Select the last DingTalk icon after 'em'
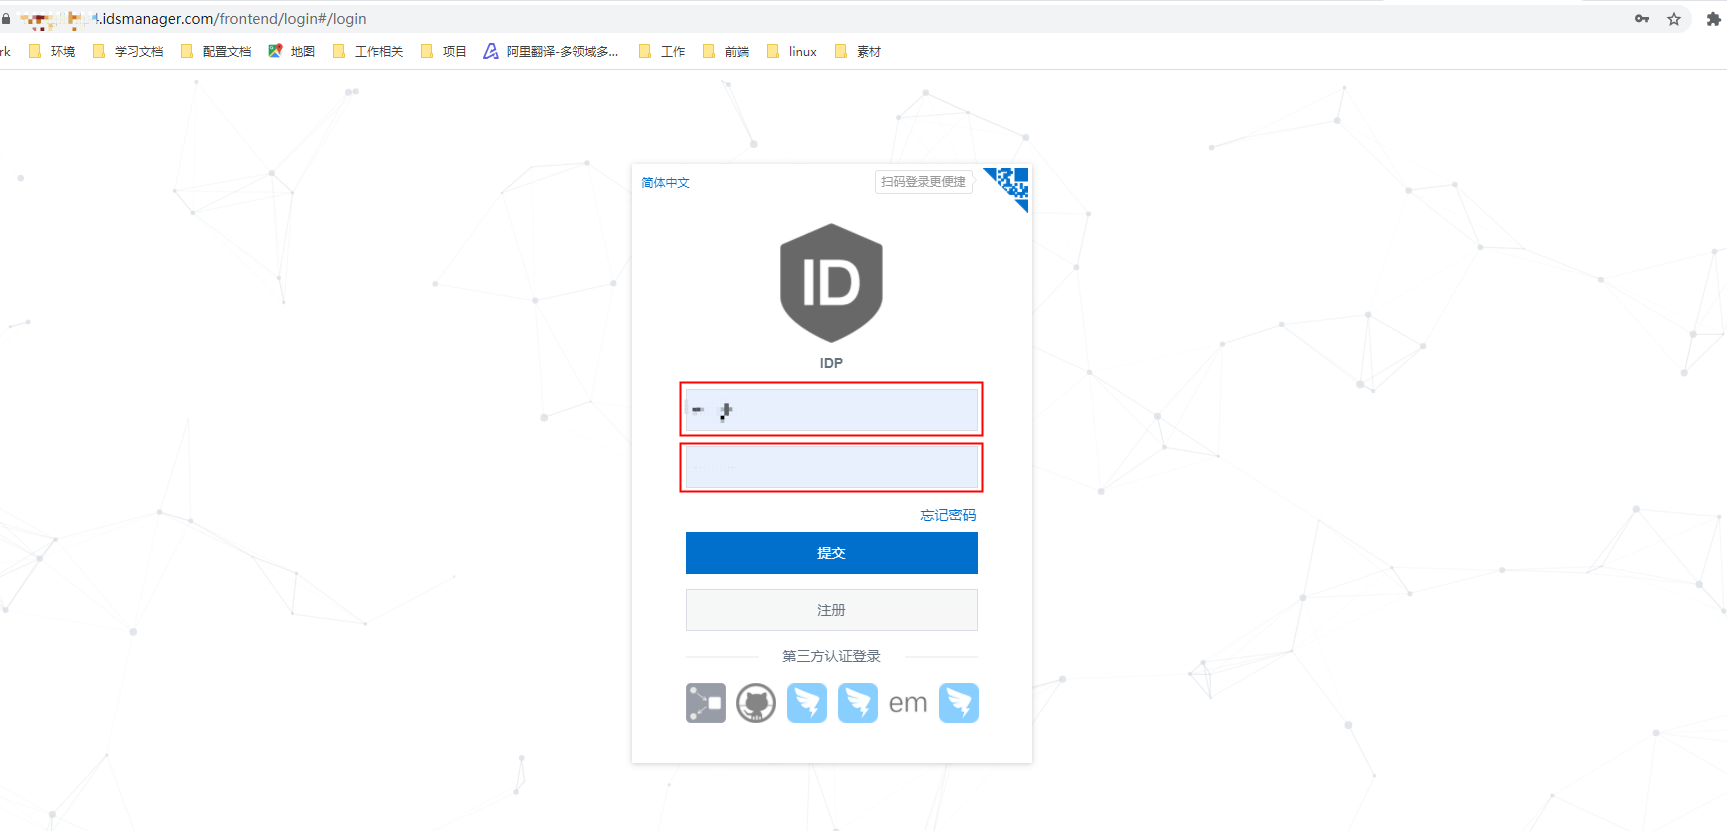The image size is (1727, 831). pos(959,703)
